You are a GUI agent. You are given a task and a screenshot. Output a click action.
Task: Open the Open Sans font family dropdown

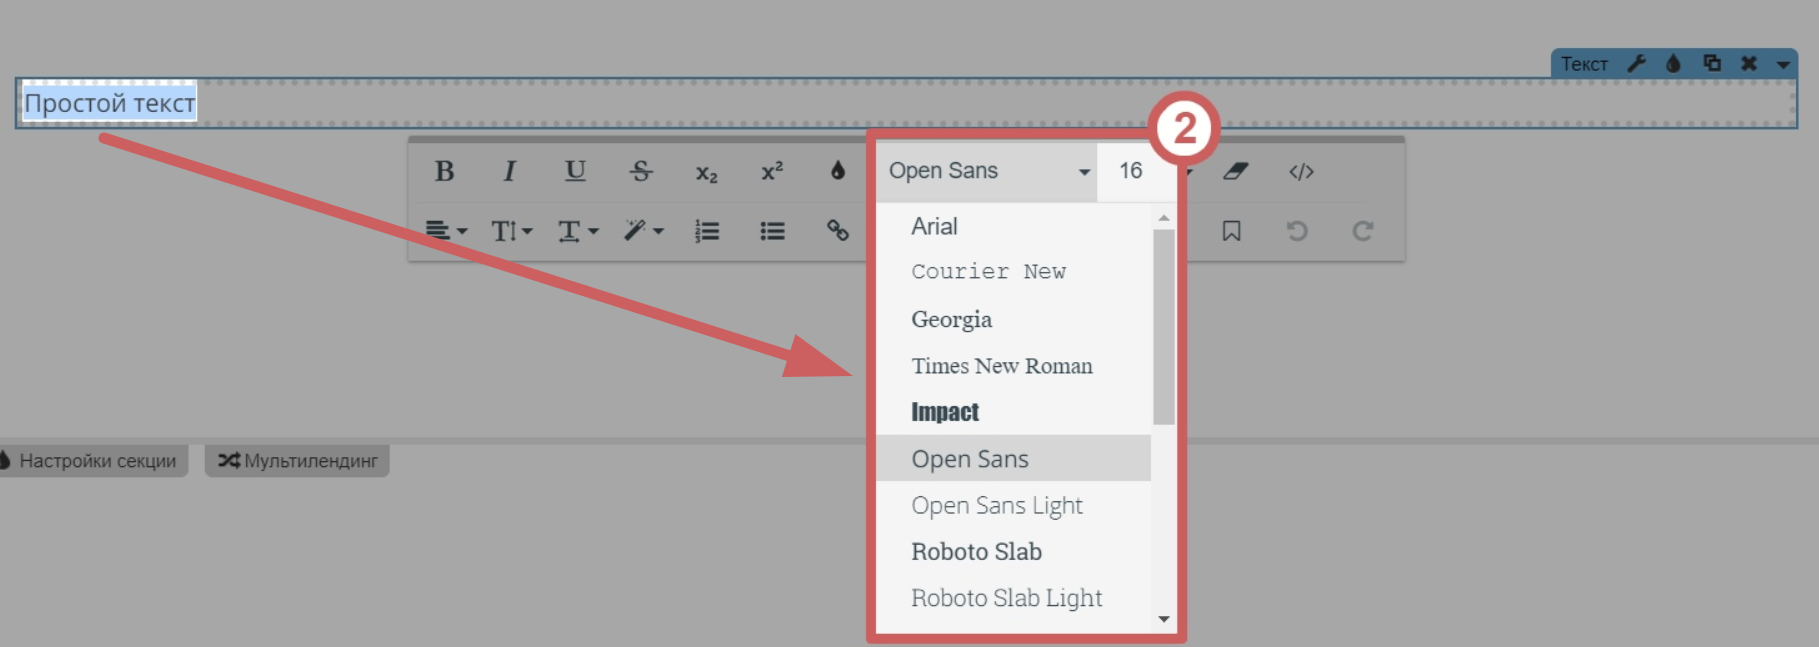986,171
